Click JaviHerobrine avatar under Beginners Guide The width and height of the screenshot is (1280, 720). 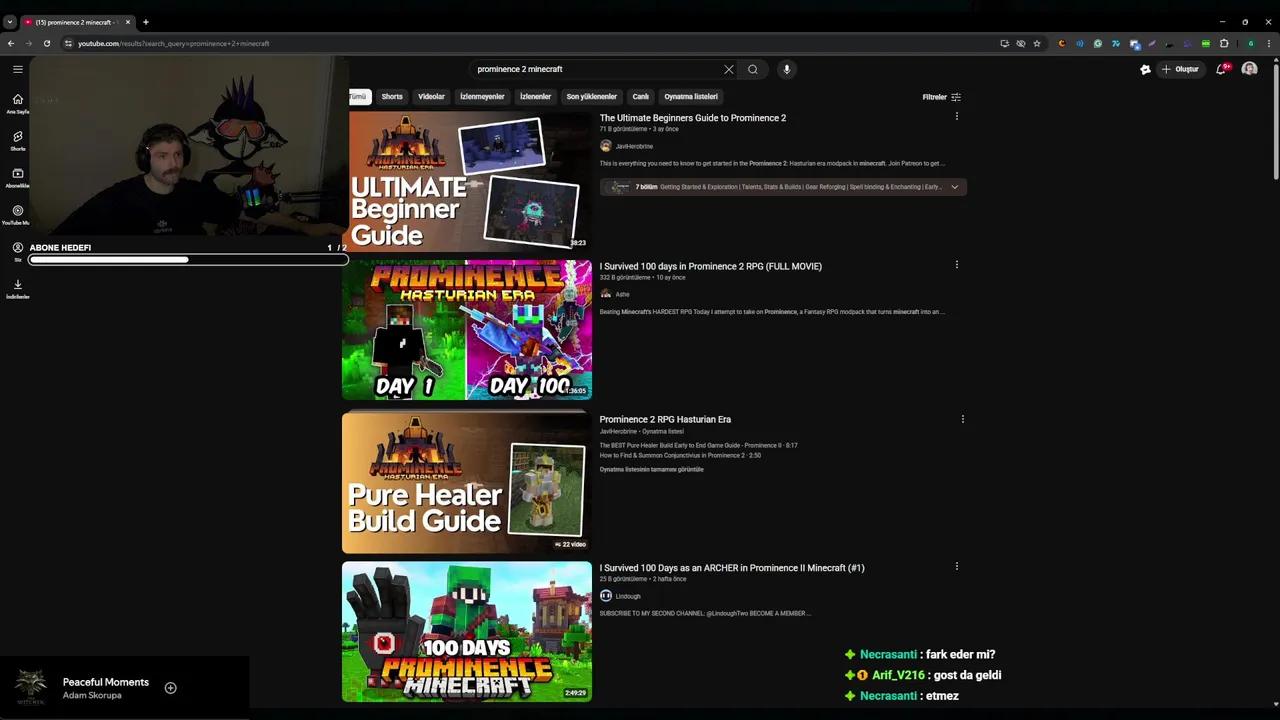[606, 146]
